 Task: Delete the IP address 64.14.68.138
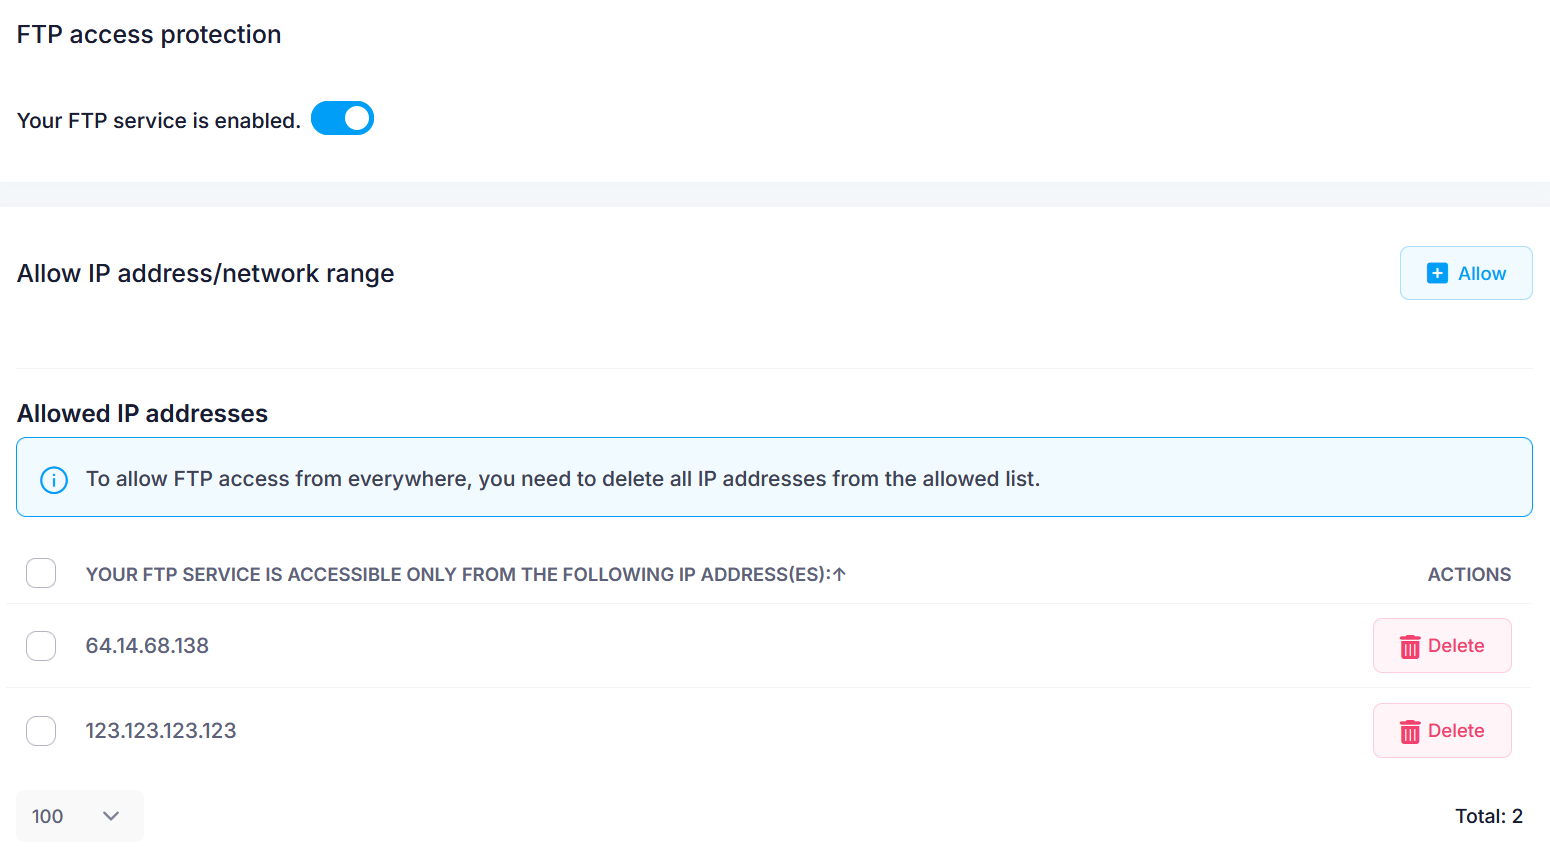(x=1442, y=646)
